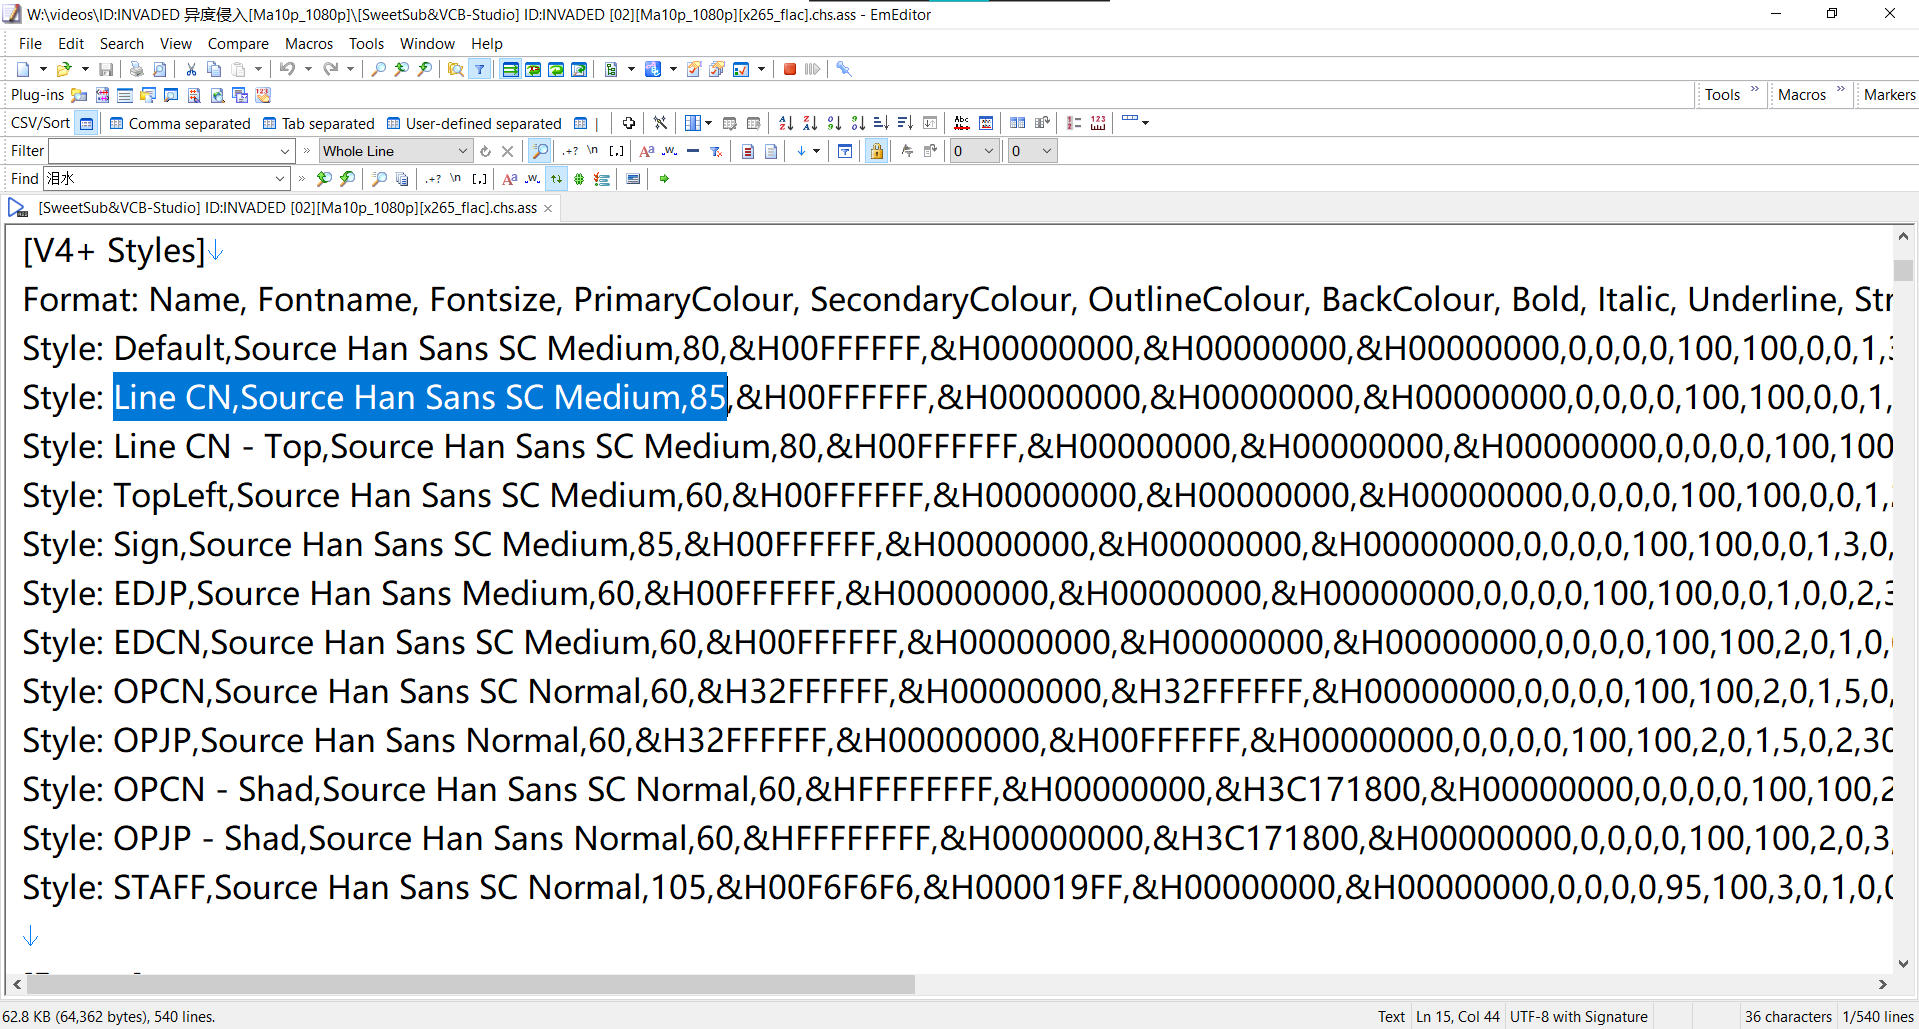Click the Sort by length short-to-long icon

(x=881, y=123)
